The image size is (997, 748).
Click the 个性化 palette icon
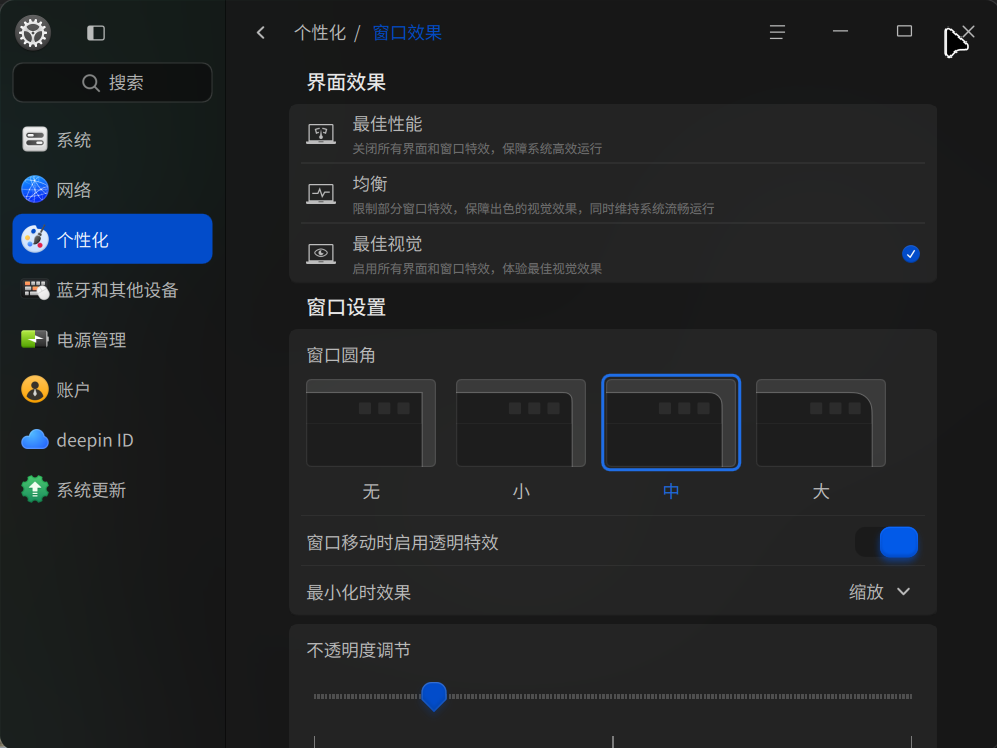(x=35, y=239)
